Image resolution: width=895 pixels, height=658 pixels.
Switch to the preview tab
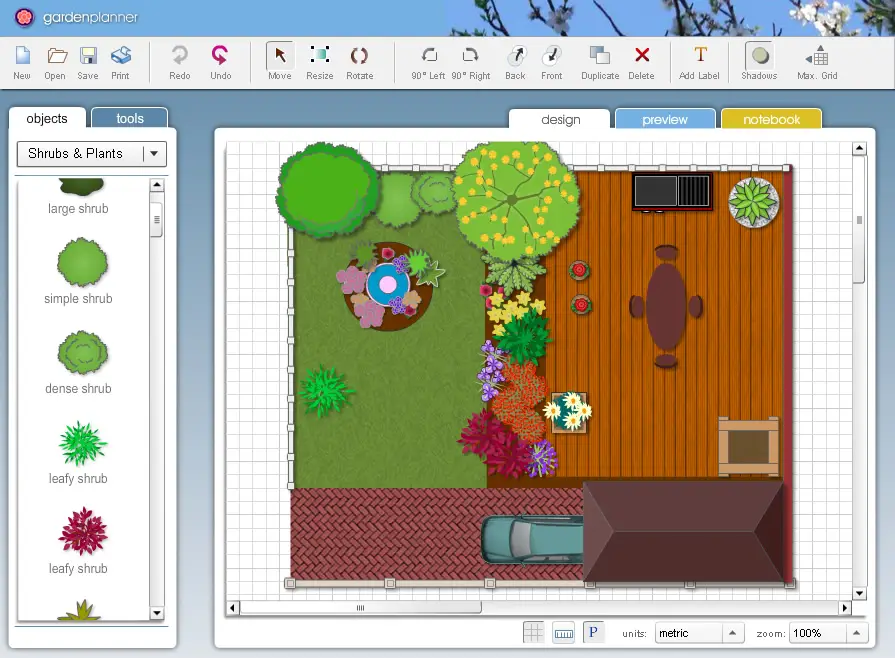664,118
